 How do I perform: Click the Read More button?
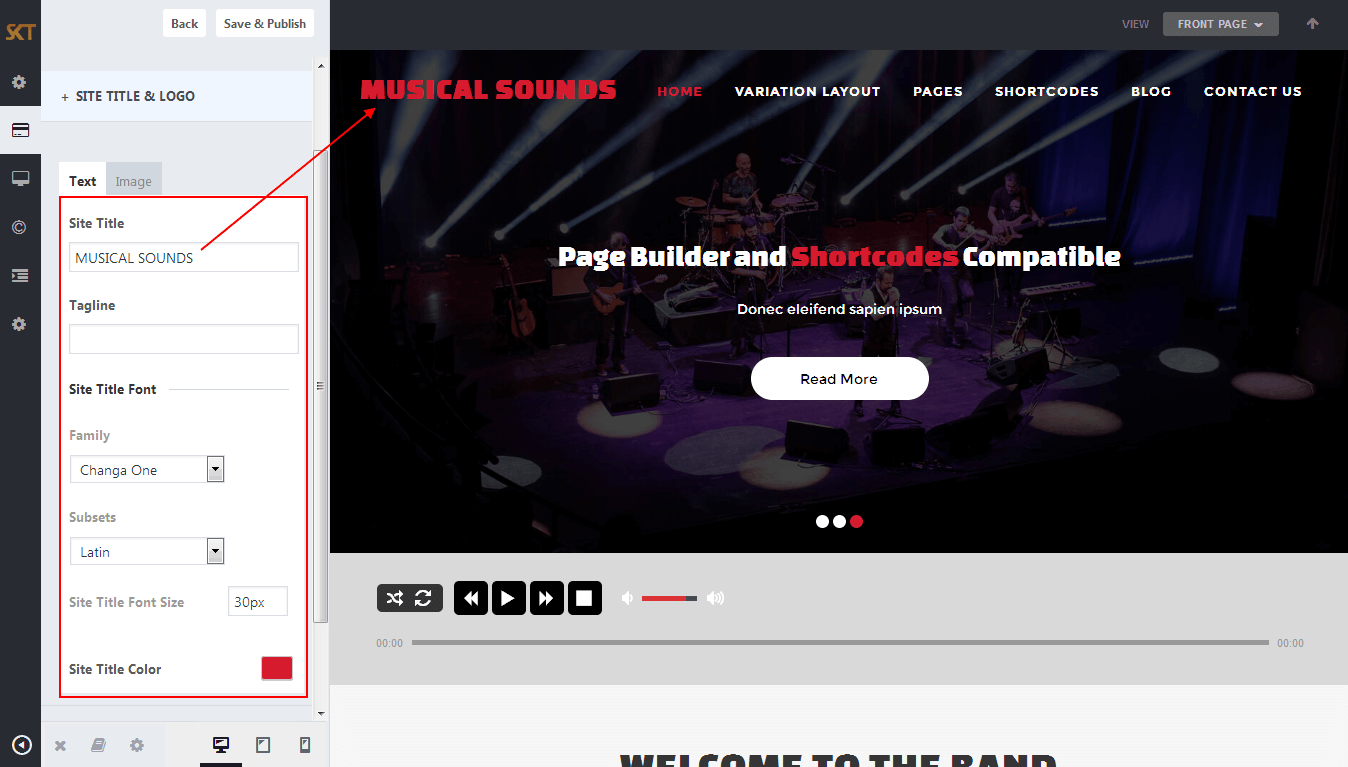[839, 379]
